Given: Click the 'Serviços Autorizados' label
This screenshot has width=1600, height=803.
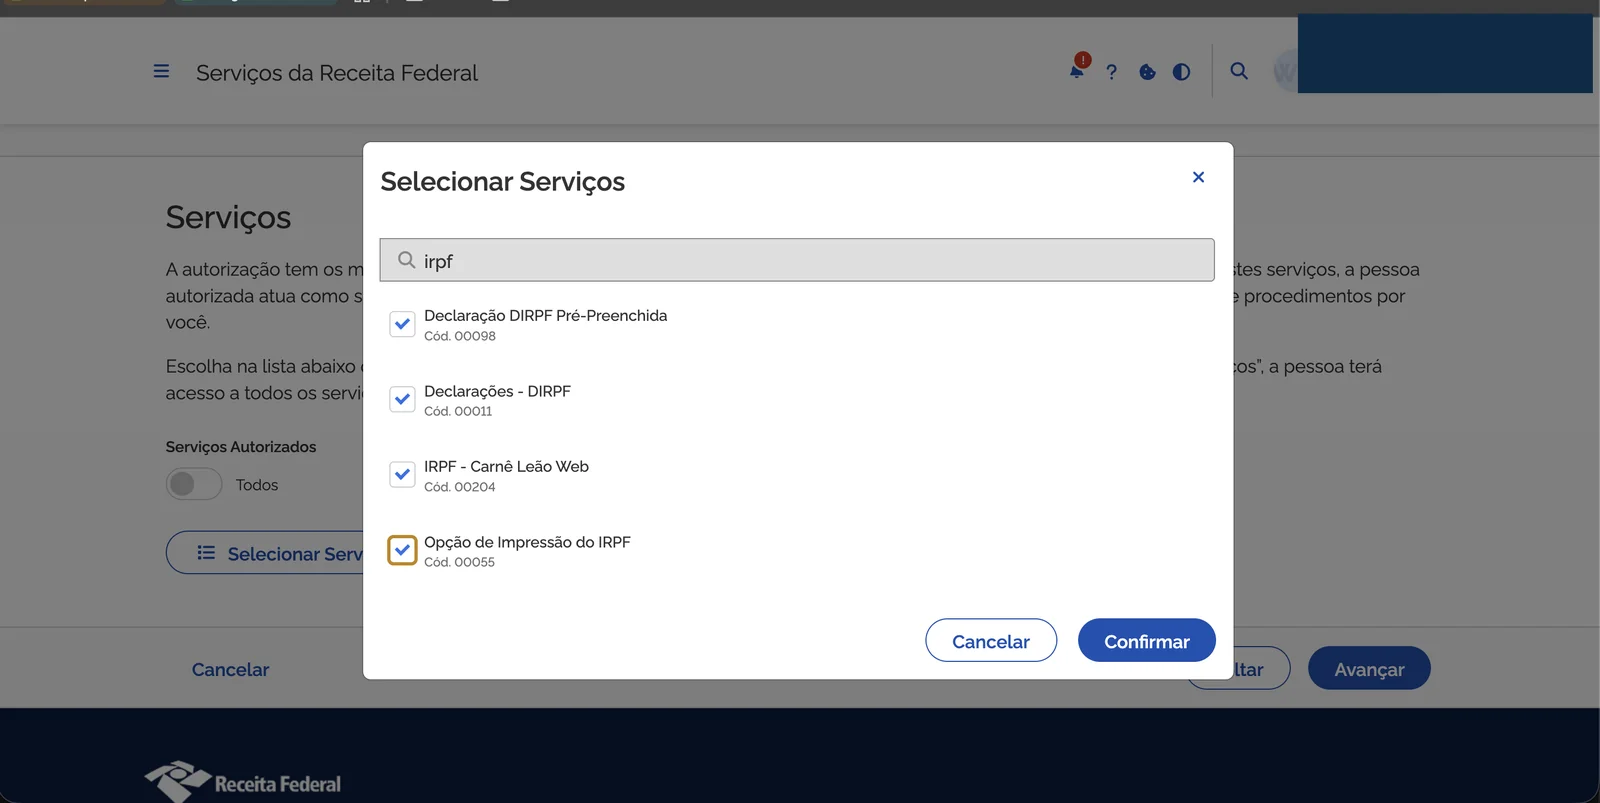Looking at the screenshot, I should pos(241,447).
